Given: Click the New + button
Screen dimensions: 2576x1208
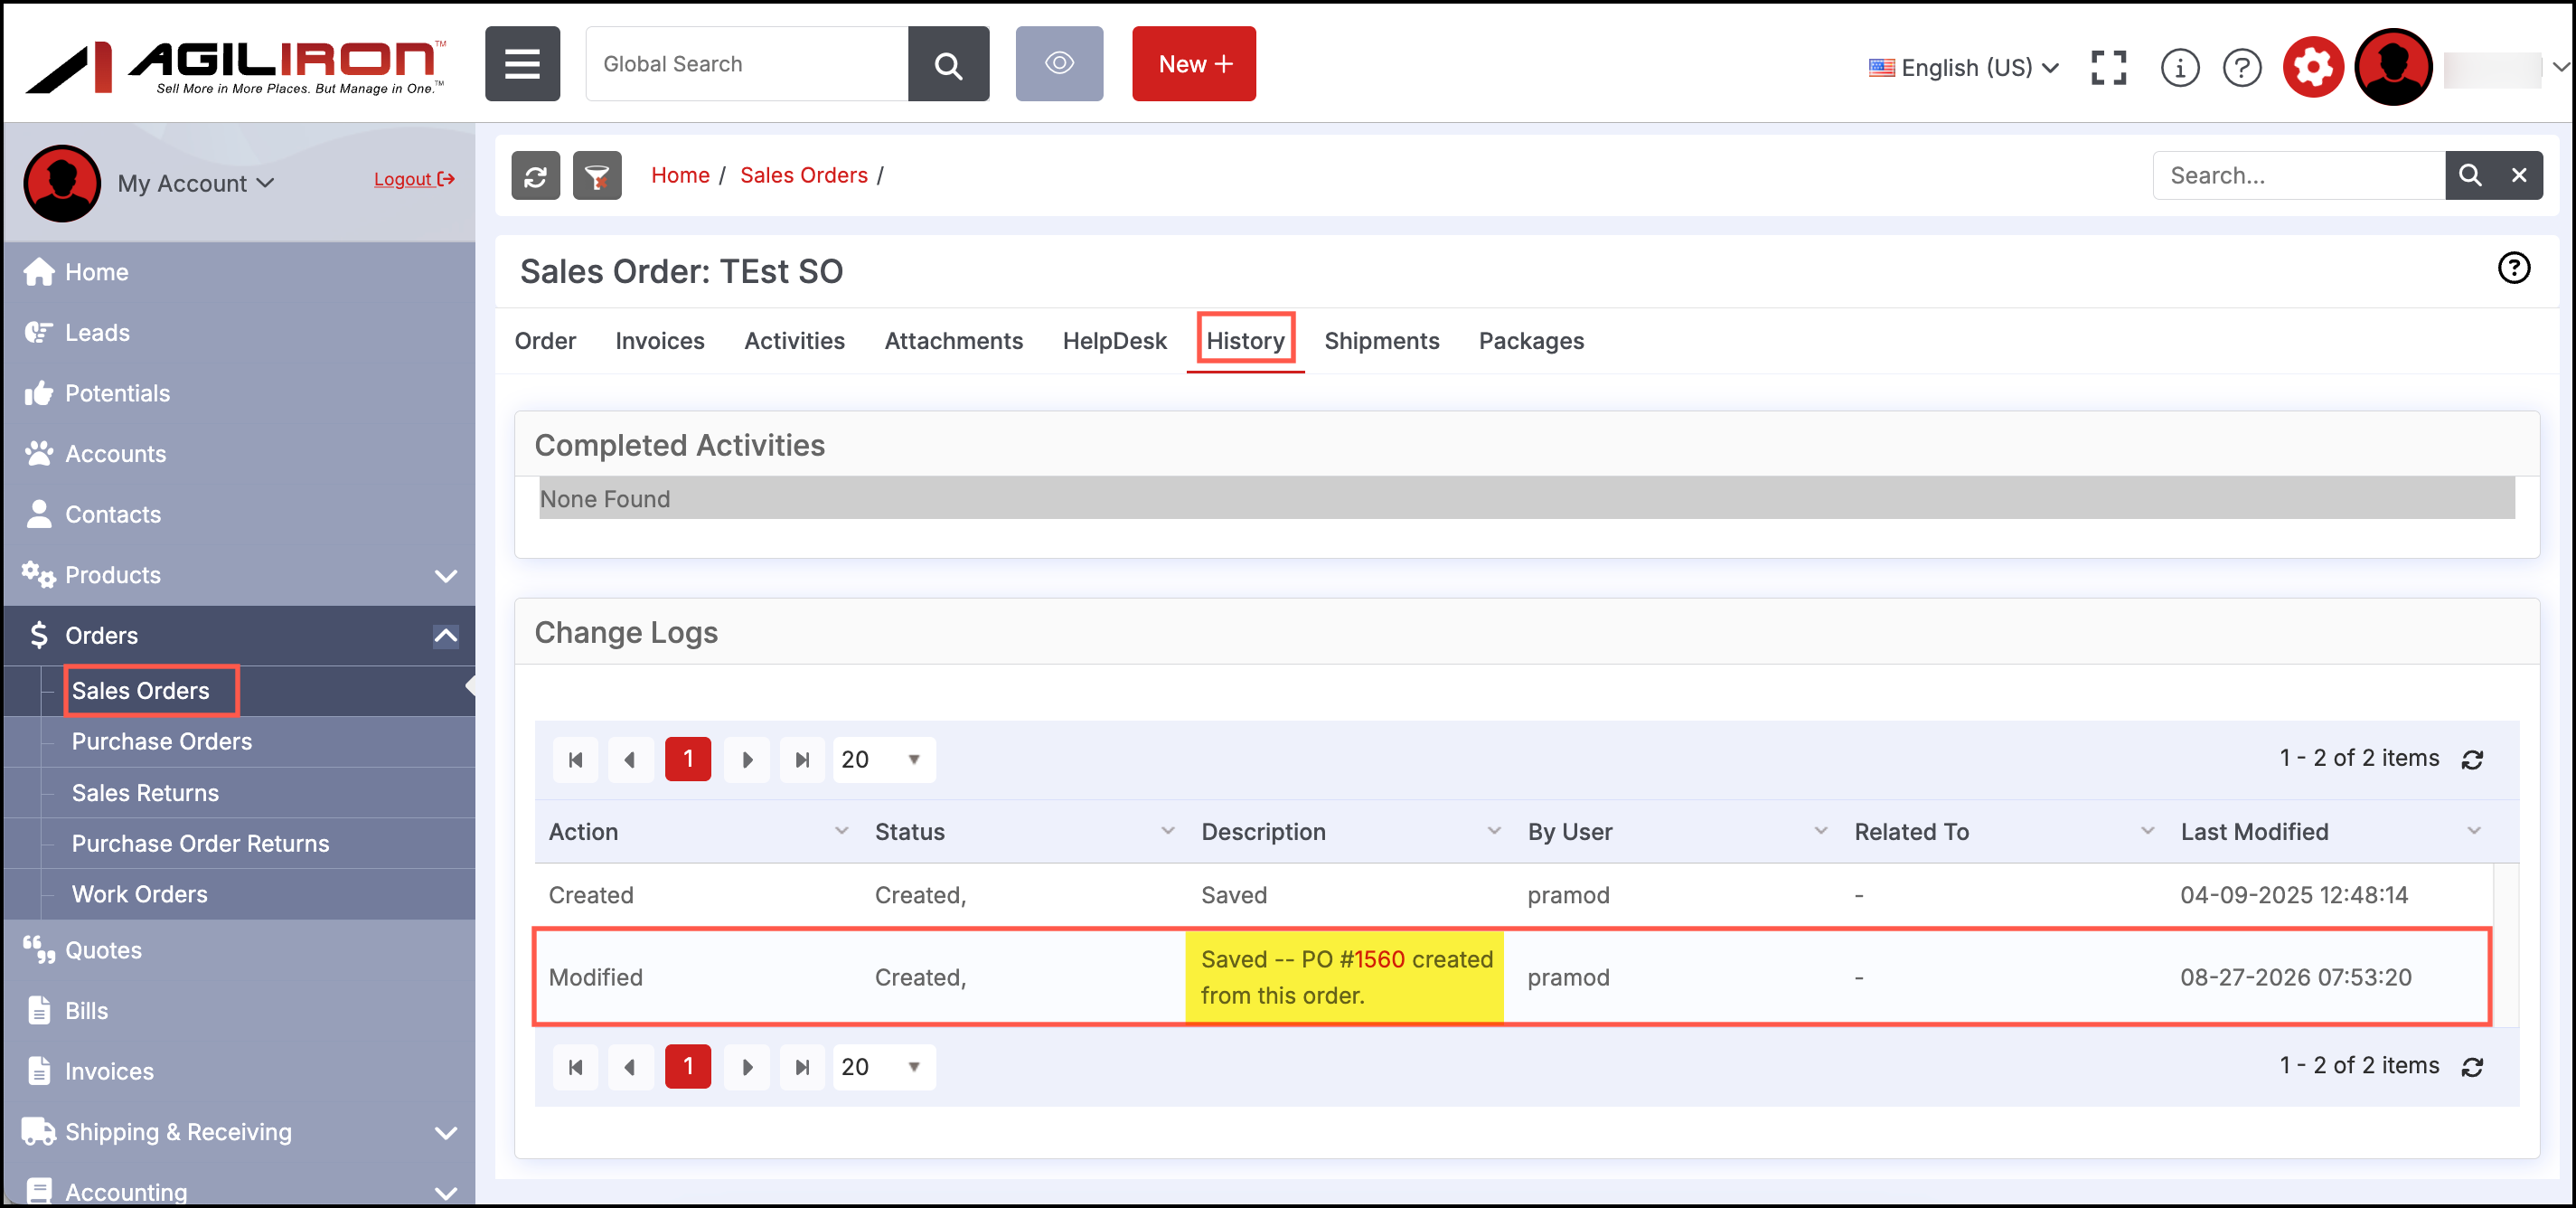Looking at the screenshot, I should pyautogui.click(x=1193, y=64).
